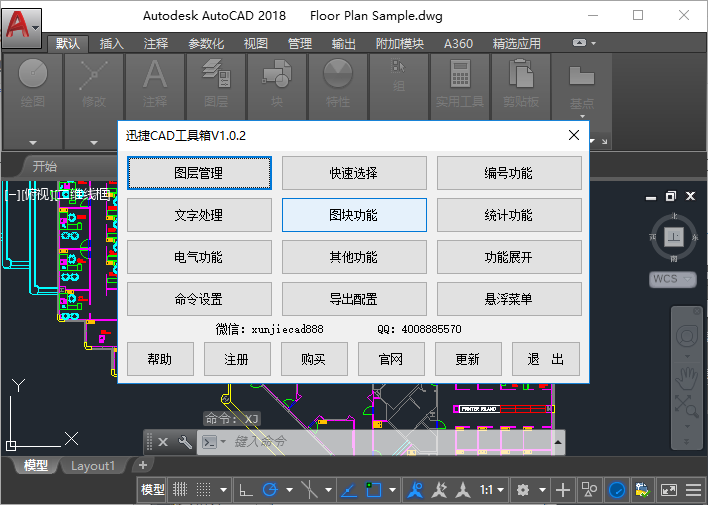Toggle annotation objects display icon

[415, 490]
